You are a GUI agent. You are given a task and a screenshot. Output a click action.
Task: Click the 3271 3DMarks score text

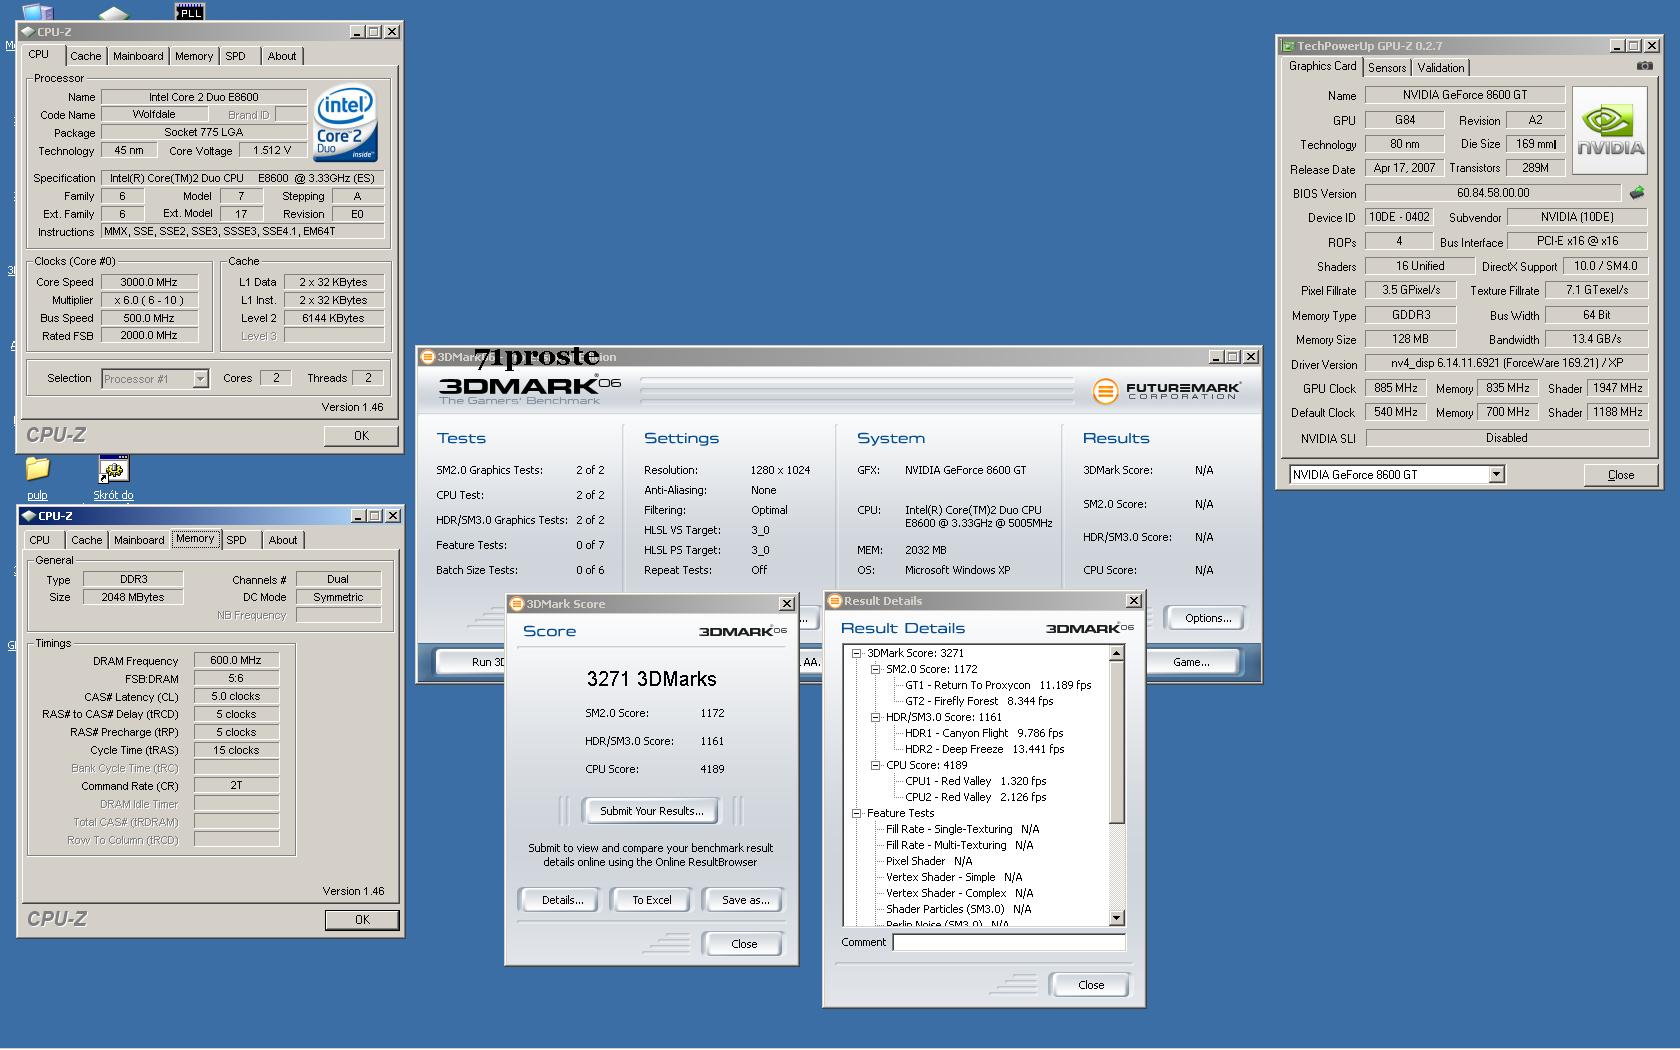[x=652, y=679]
